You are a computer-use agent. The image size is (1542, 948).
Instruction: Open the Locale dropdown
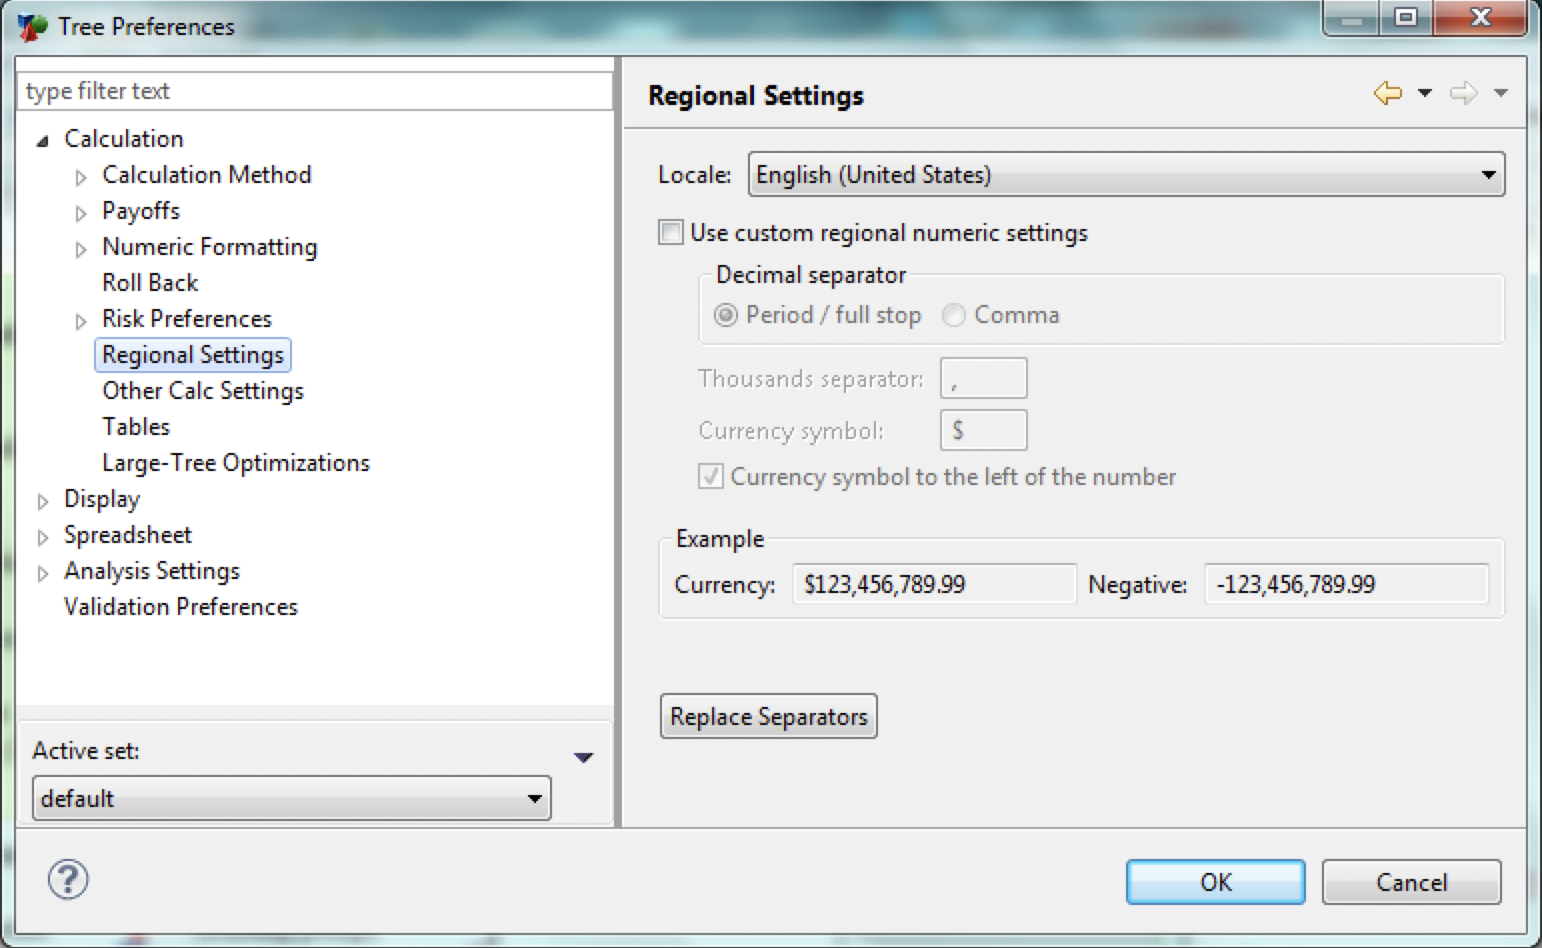(x=1486, y=174)
